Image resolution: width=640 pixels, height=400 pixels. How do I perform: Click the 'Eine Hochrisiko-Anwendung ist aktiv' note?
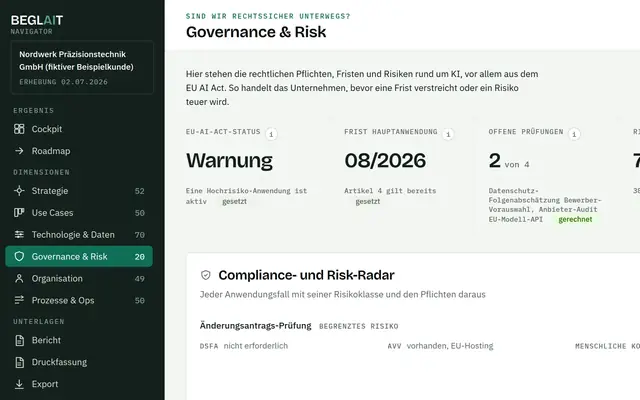[x=246, y=196]
